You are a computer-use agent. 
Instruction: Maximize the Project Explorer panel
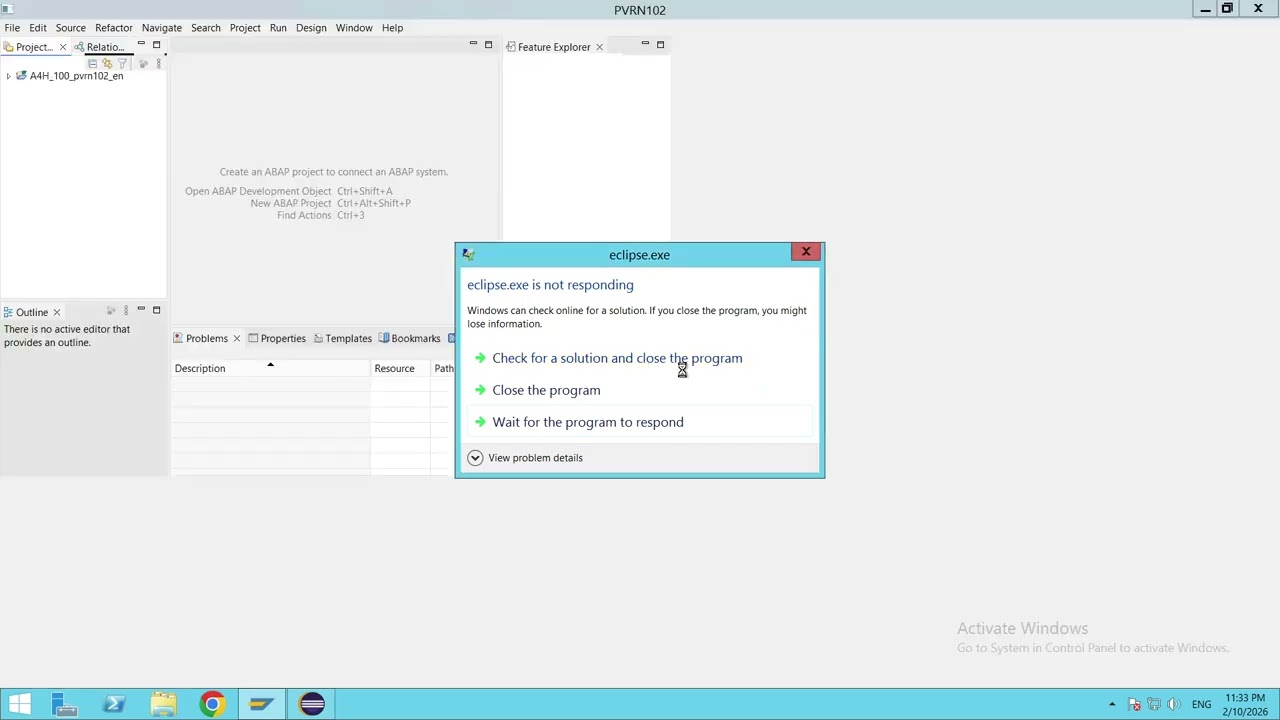click(156, 45)
